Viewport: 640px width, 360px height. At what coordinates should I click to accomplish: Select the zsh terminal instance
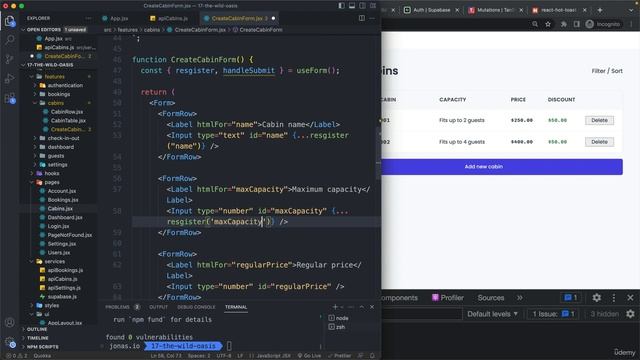click(337, 327)
